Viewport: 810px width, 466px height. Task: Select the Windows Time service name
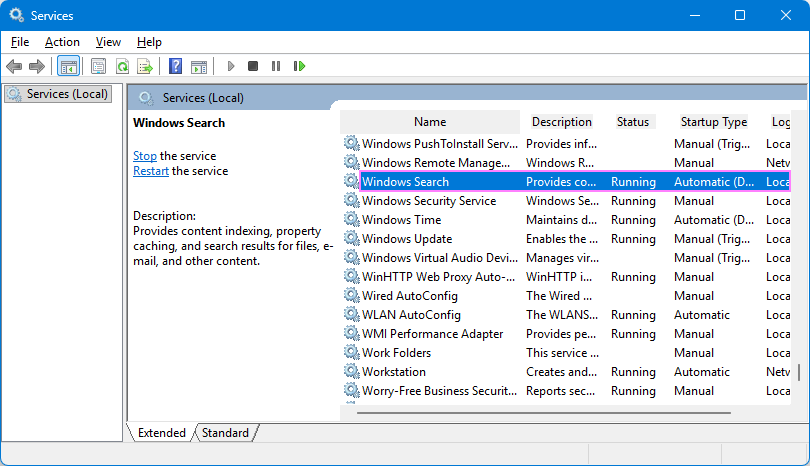[x=401, y=220]
